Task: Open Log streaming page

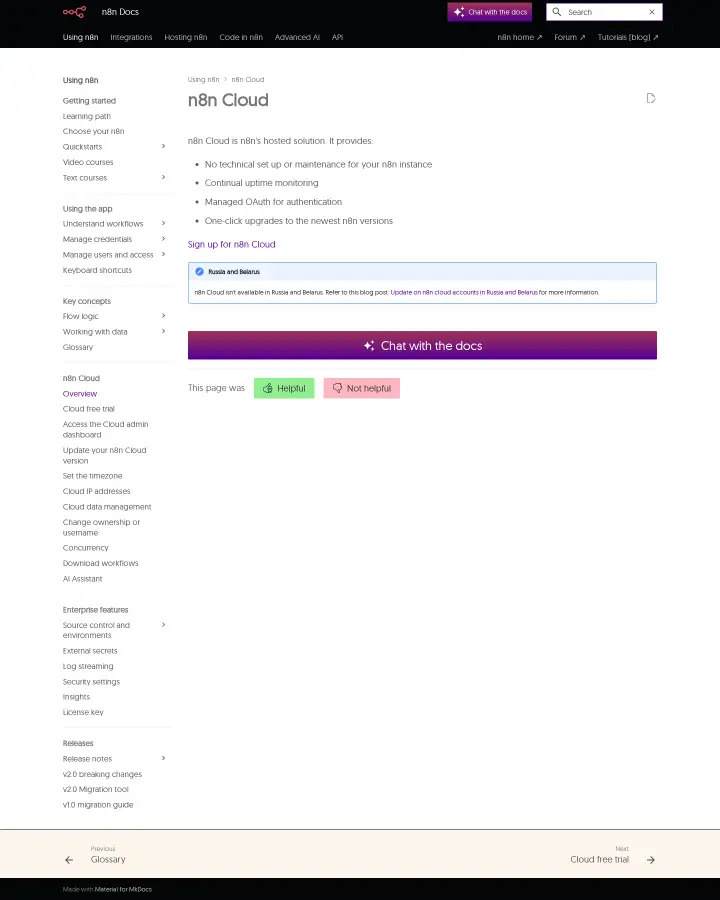Action: tap(88, 666)
